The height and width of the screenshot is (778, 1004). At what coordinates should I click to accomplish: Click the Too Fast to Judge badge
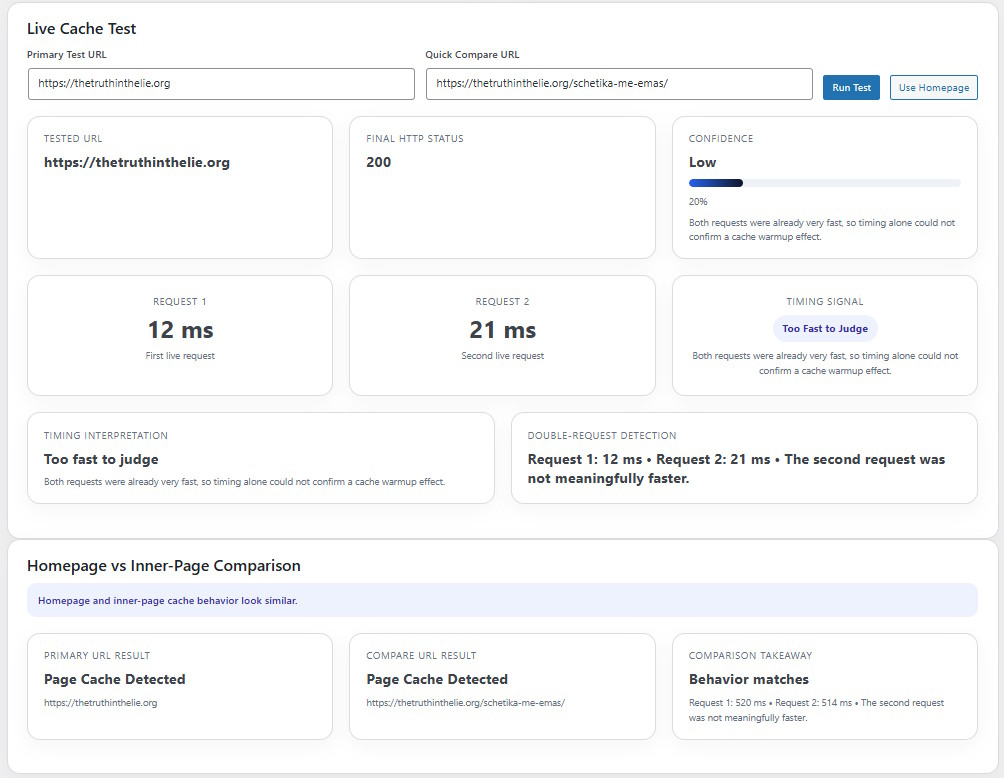[825, 328]
